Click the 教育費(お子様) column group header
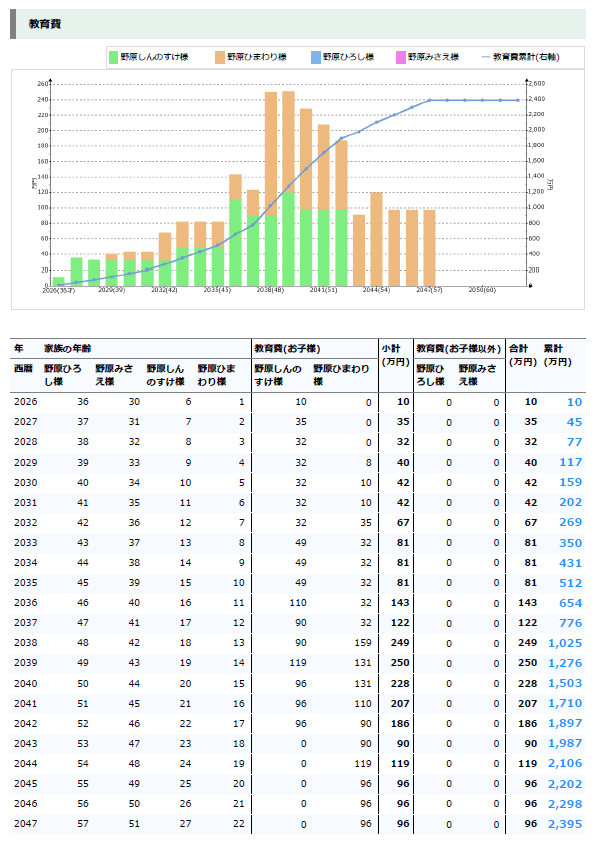Screen dimensions: 598x850 287,349
